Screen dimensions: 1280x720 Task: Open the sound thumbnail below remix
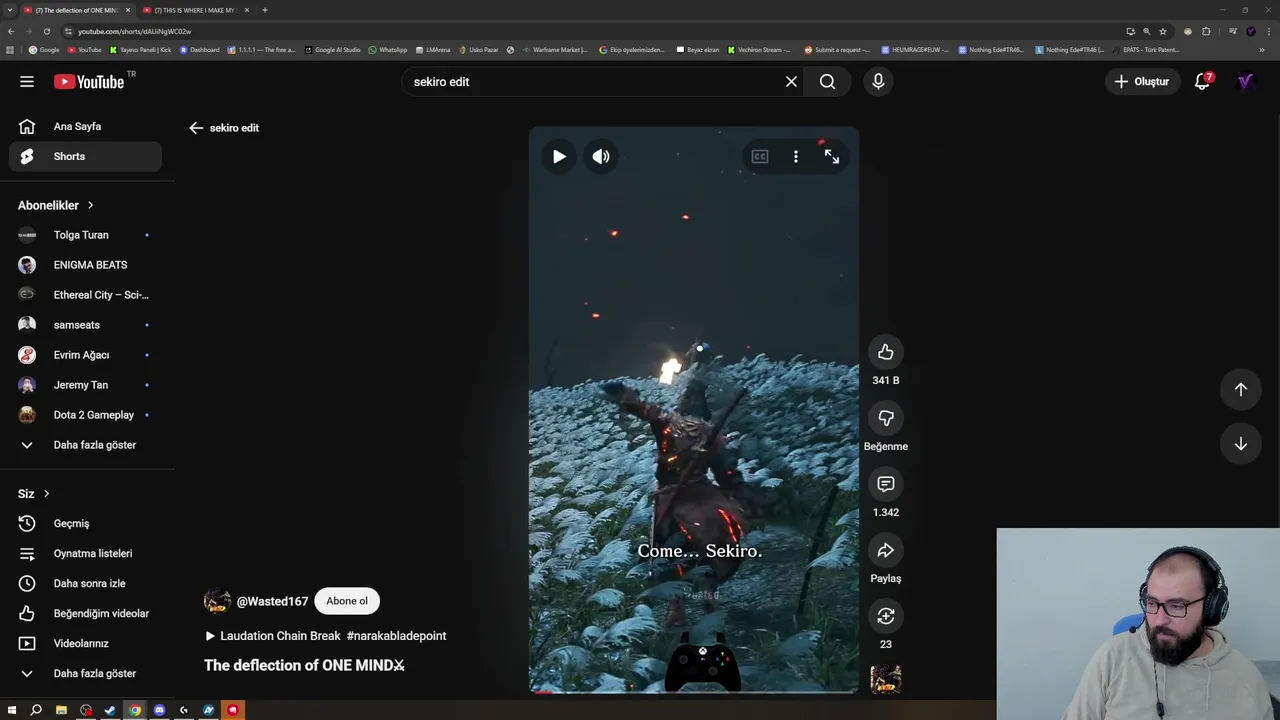pyautogui.click(x=886, y=680)
